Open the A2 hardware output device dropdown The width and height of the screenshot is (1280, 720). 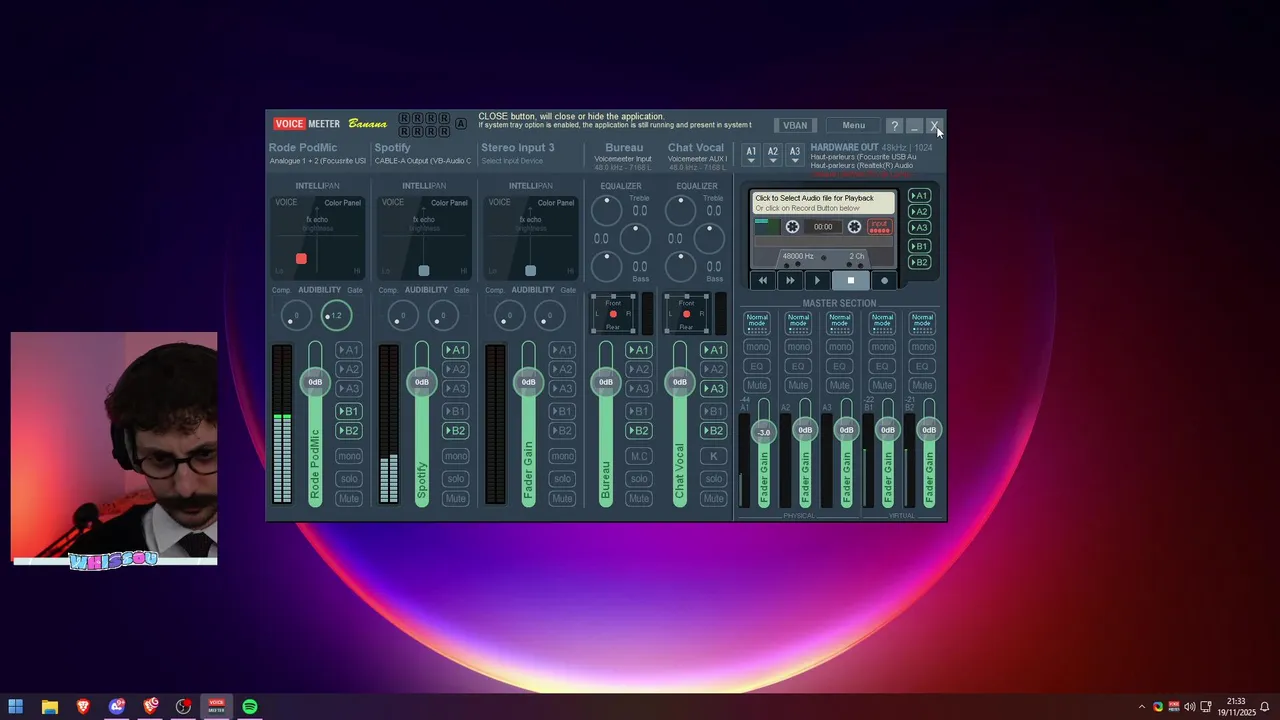(x=773, y=155)
